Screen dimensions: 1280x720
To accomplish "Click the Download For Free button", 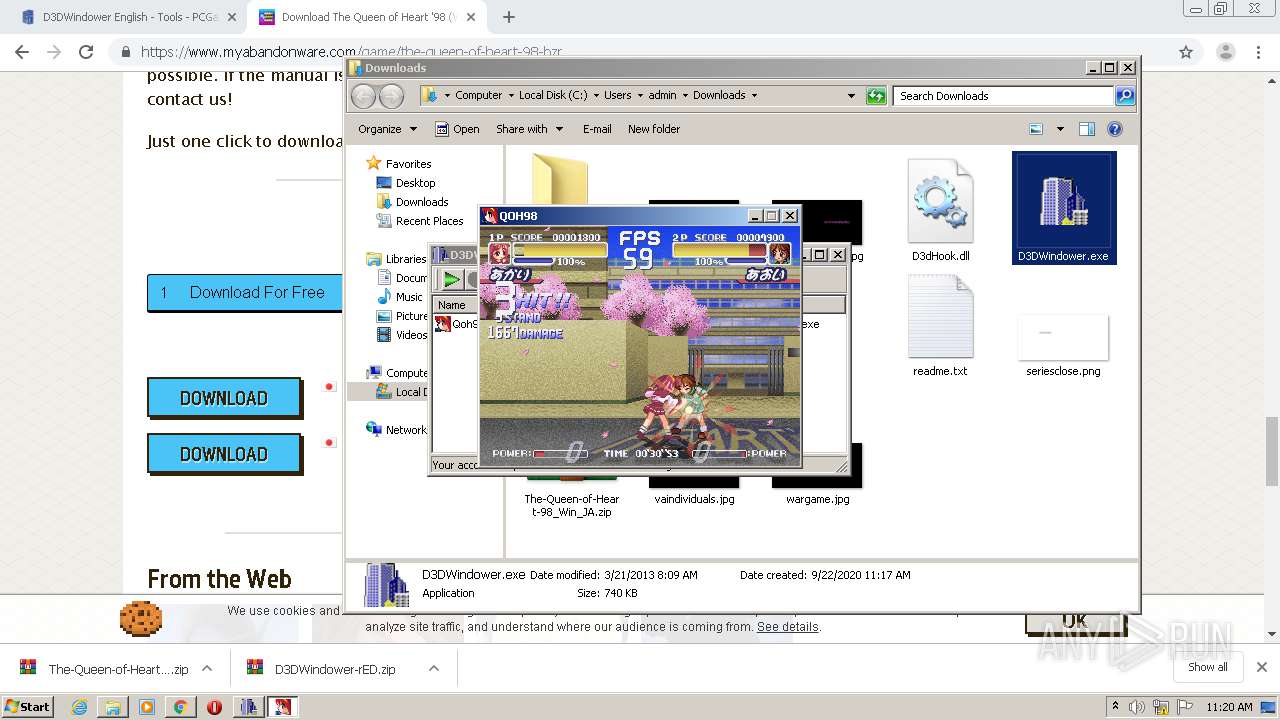I will pyautogui.click(x=244, y=293).
